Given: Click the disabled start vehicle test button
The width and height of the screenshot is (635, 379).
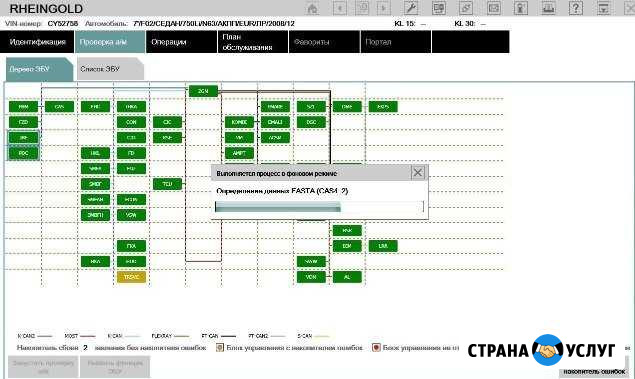Looking at the screenshot, I should pos(43,367).
